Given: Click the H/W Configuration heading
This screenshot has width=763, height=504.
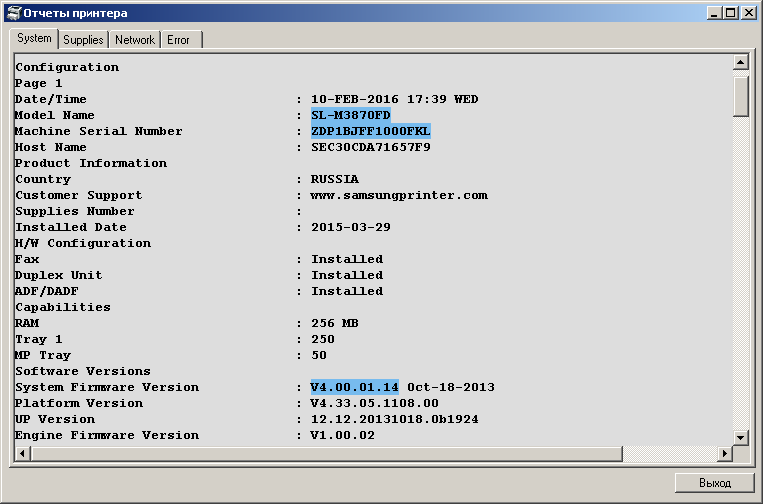Looking at the screenshot, I should [83, 243].
